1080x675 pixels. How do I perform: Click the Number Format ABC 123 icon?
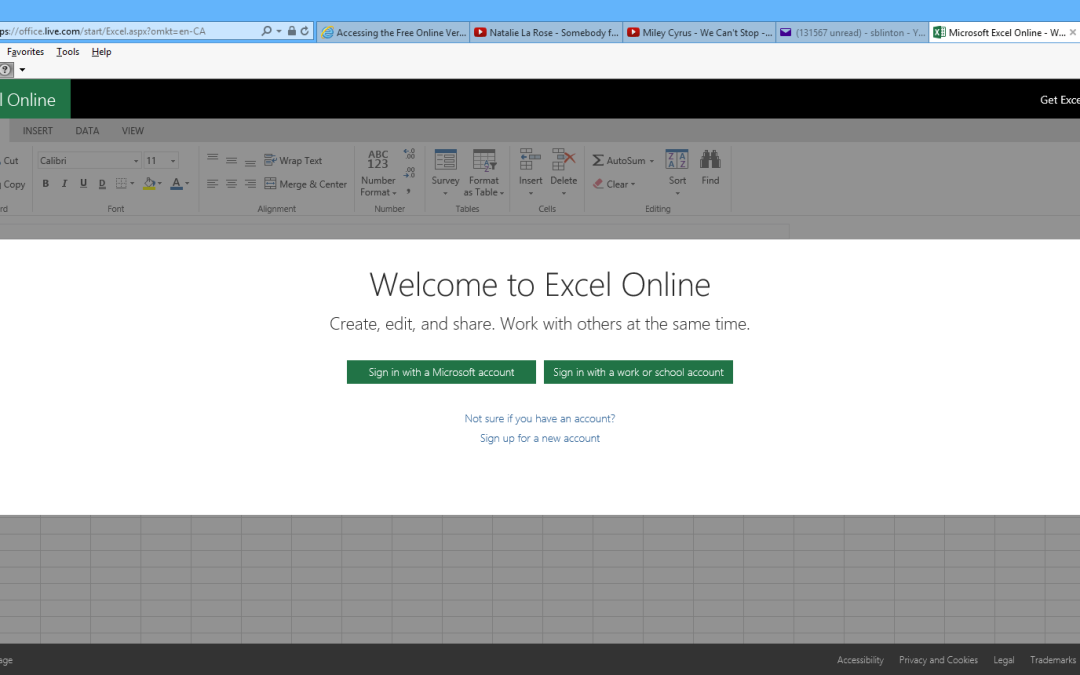378,160
